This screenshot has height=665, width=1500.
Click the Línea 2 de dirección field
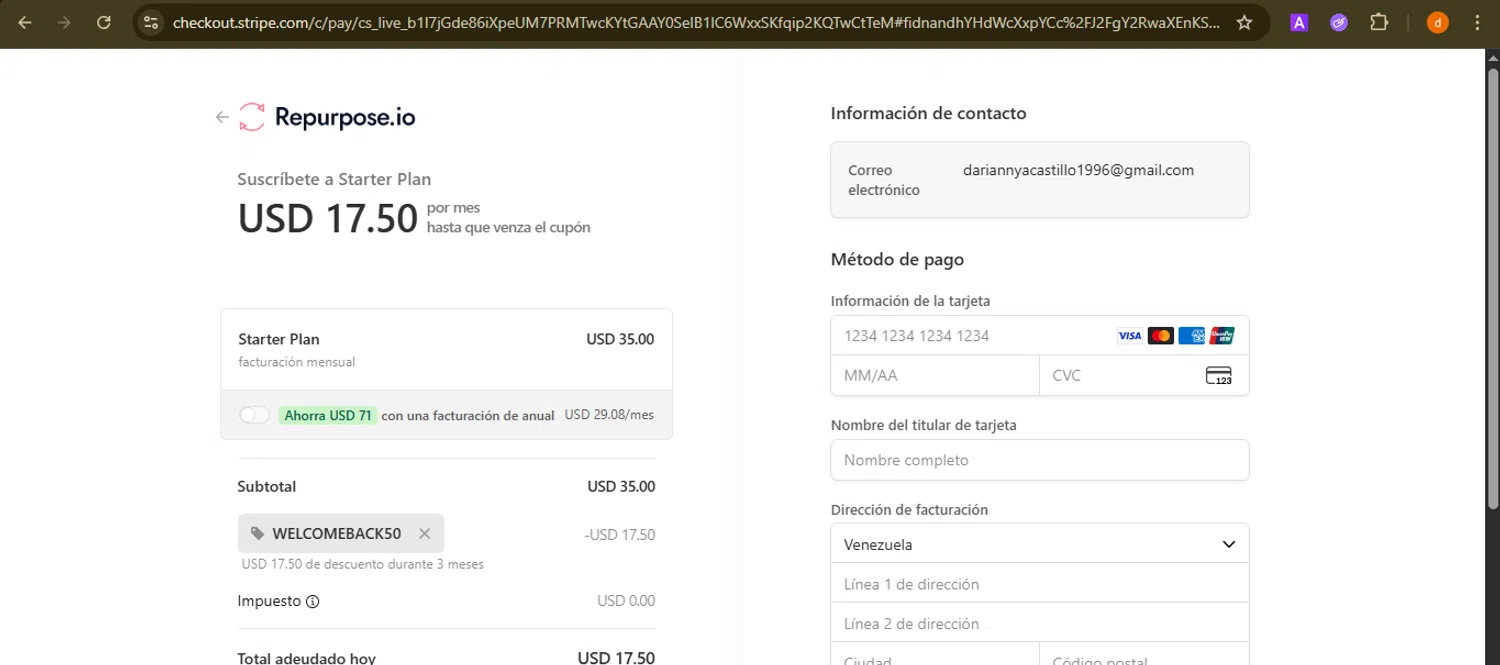tap(1040, 623)
